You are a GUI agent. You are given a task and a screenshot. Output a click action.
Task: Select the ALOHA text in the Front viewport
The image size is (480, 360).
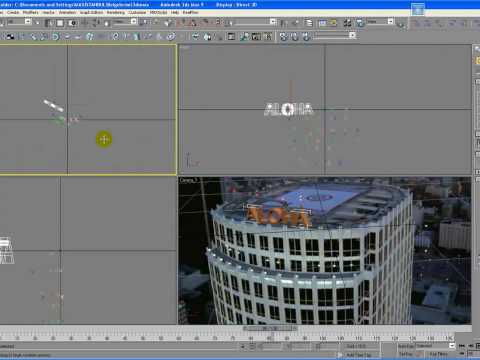point(289,110)
